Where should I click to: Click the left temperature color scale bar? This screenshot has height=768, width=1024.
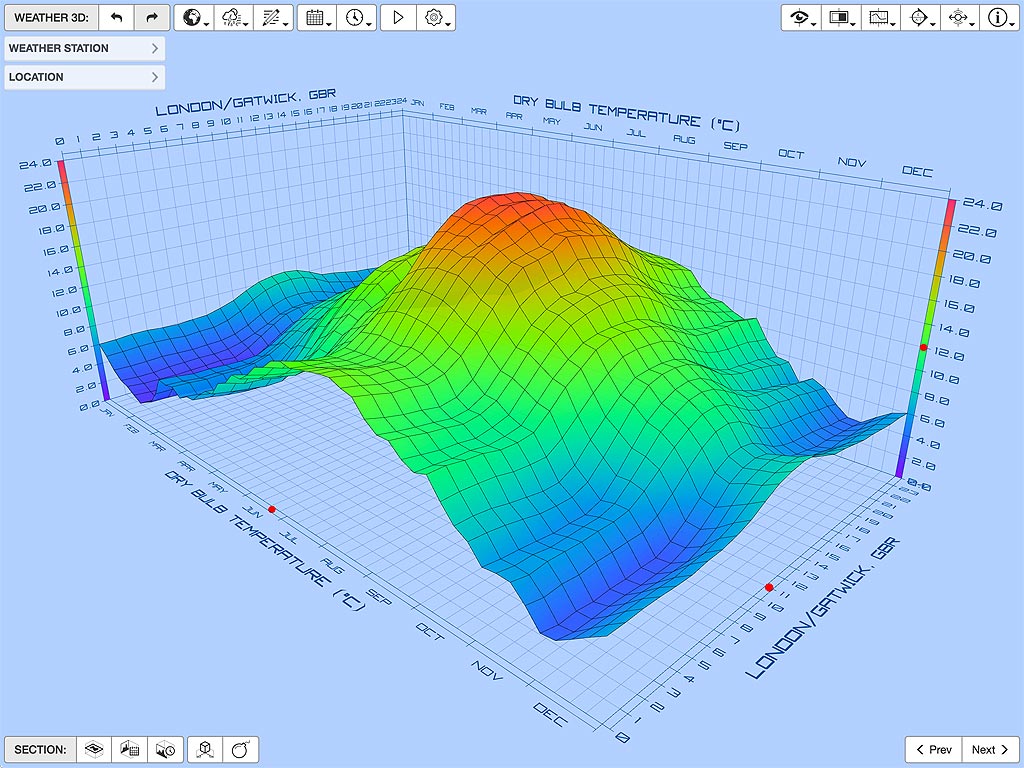82,281
